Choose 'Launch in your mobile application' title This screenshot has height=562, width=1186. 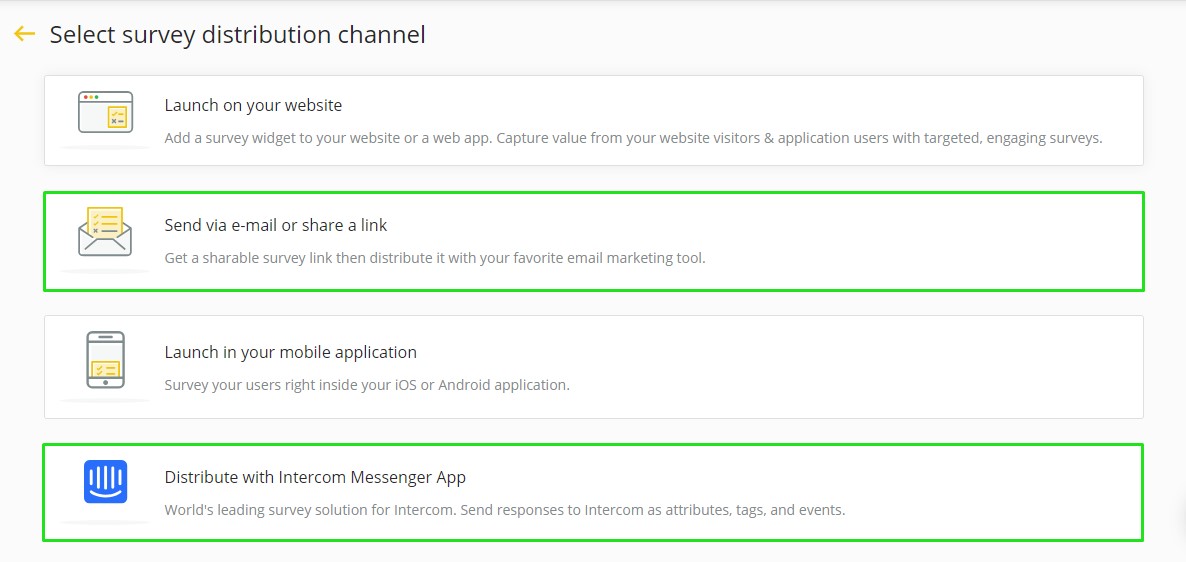290,352
